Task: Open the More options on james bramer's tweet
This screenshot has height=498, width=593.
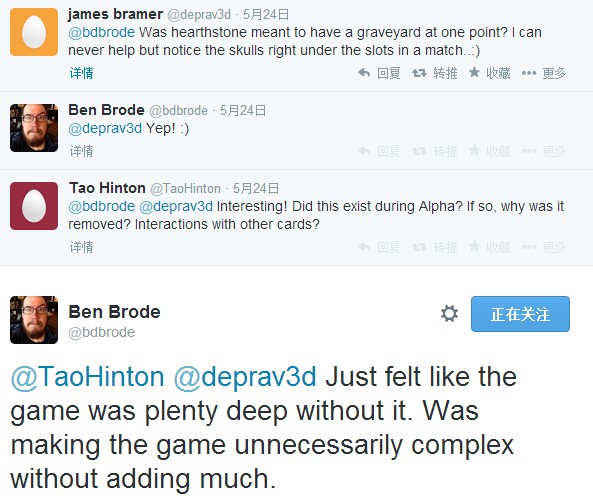Action: (544, 73)
